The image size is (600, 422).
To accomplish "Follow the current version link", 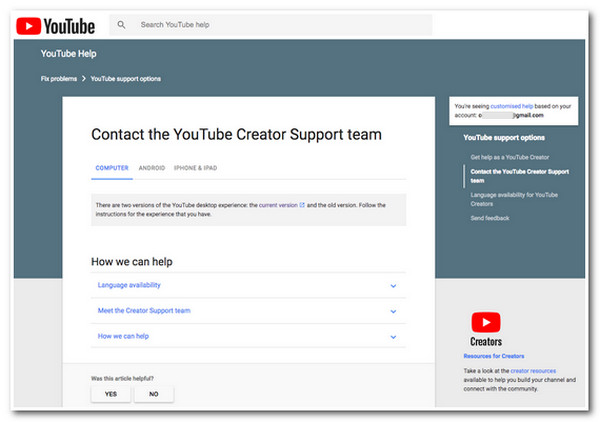I will [278, 205].
